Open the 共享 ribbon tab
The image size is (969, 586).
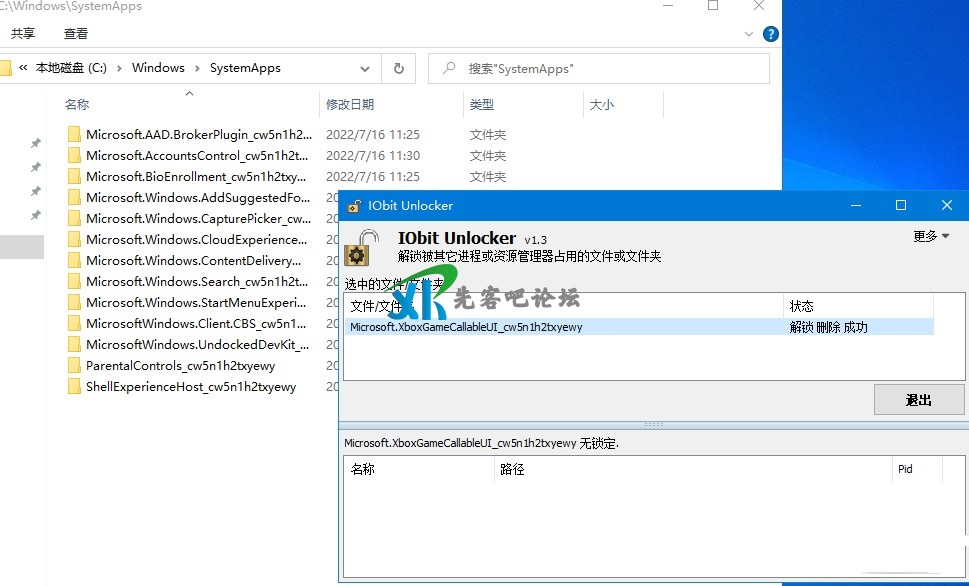coord(23,33)
